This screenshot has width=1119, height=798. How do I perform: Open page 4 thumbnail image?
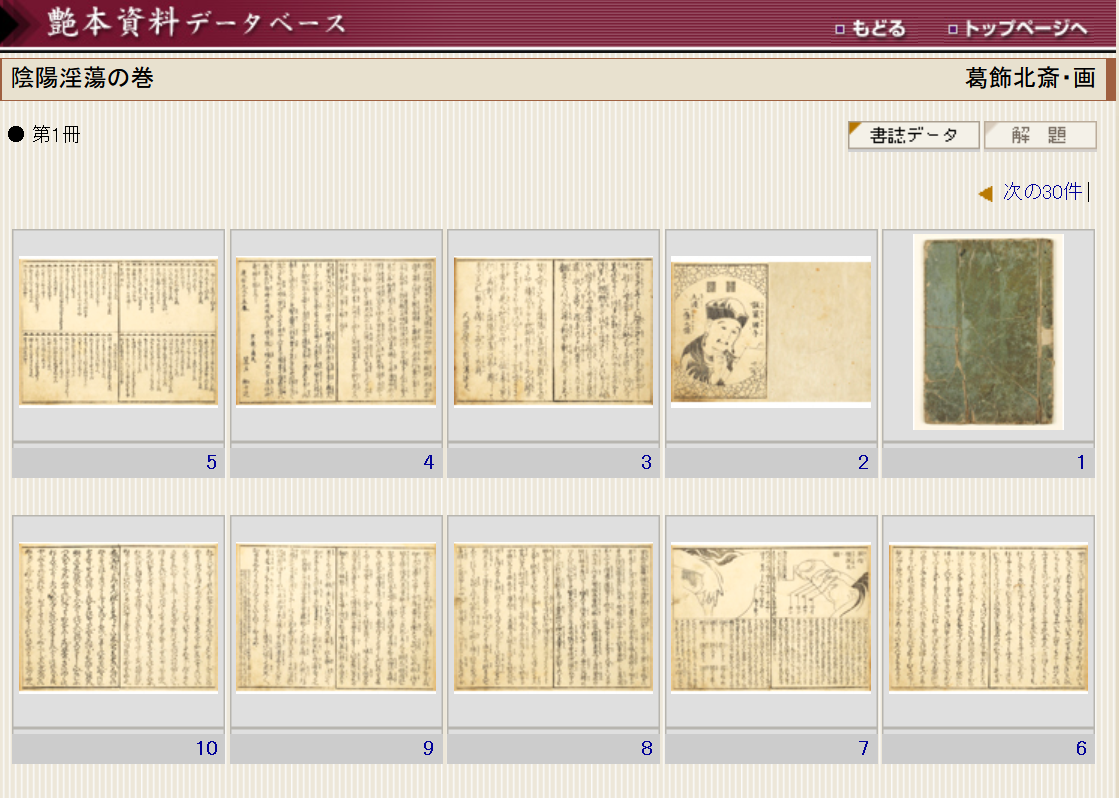pos(335,332)
